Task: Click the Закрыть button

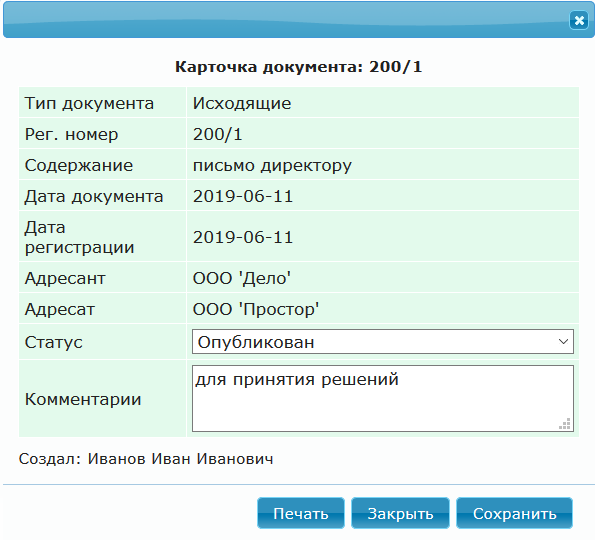Action: 400,513
